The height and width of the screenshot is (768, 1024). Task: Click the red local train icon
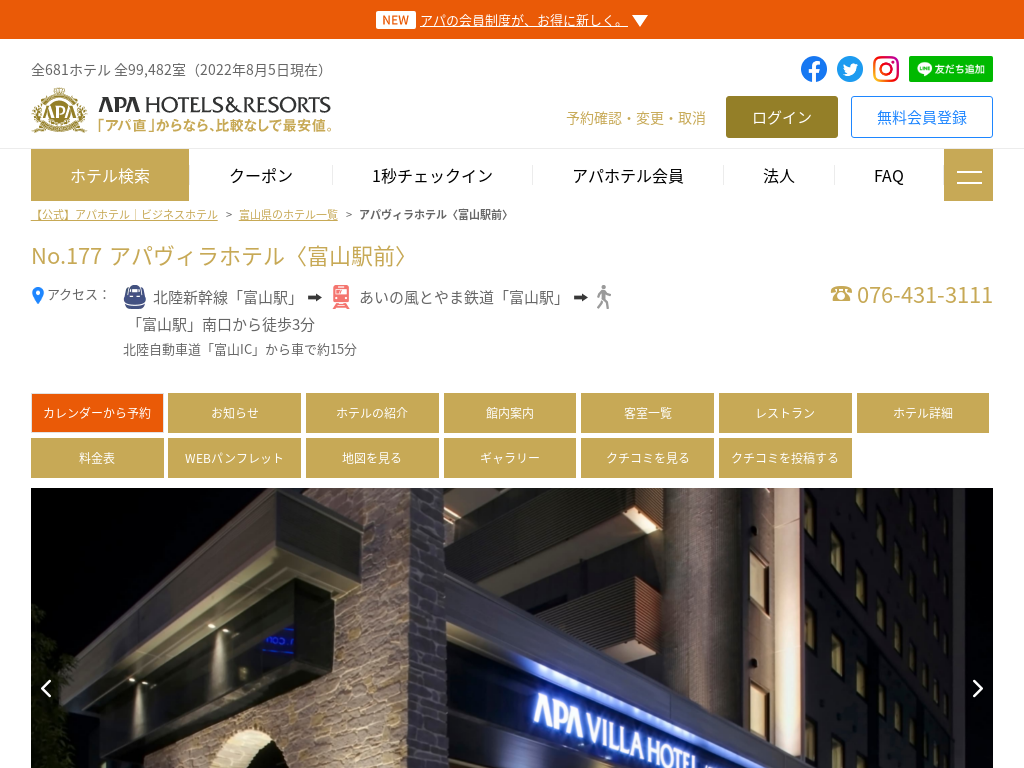click(x=341, y=297)
